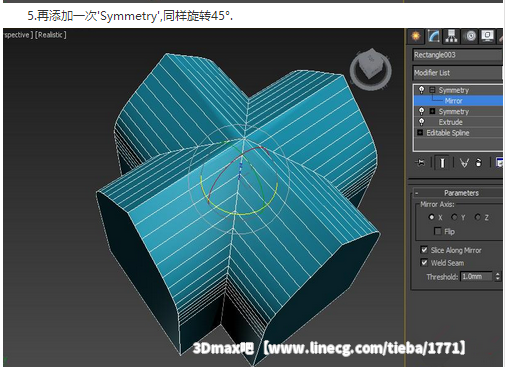Screen dimensions: 505x367
Task: Select the Z mirror axis radio button
Action: [477, 217]
